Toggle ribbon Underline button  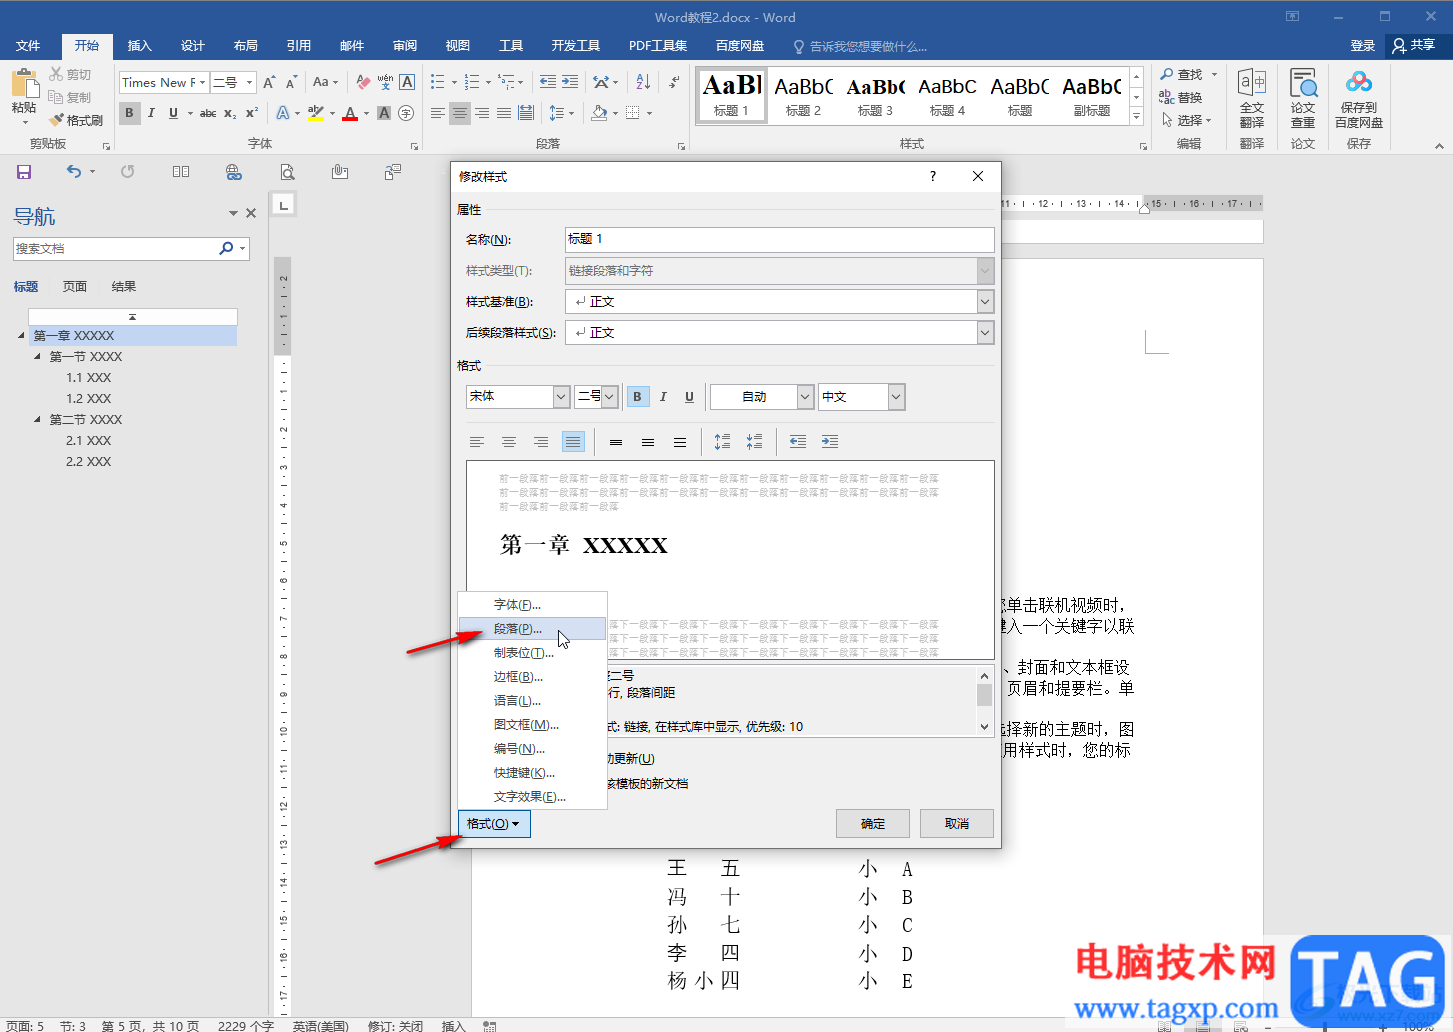[x=173, y=113]
